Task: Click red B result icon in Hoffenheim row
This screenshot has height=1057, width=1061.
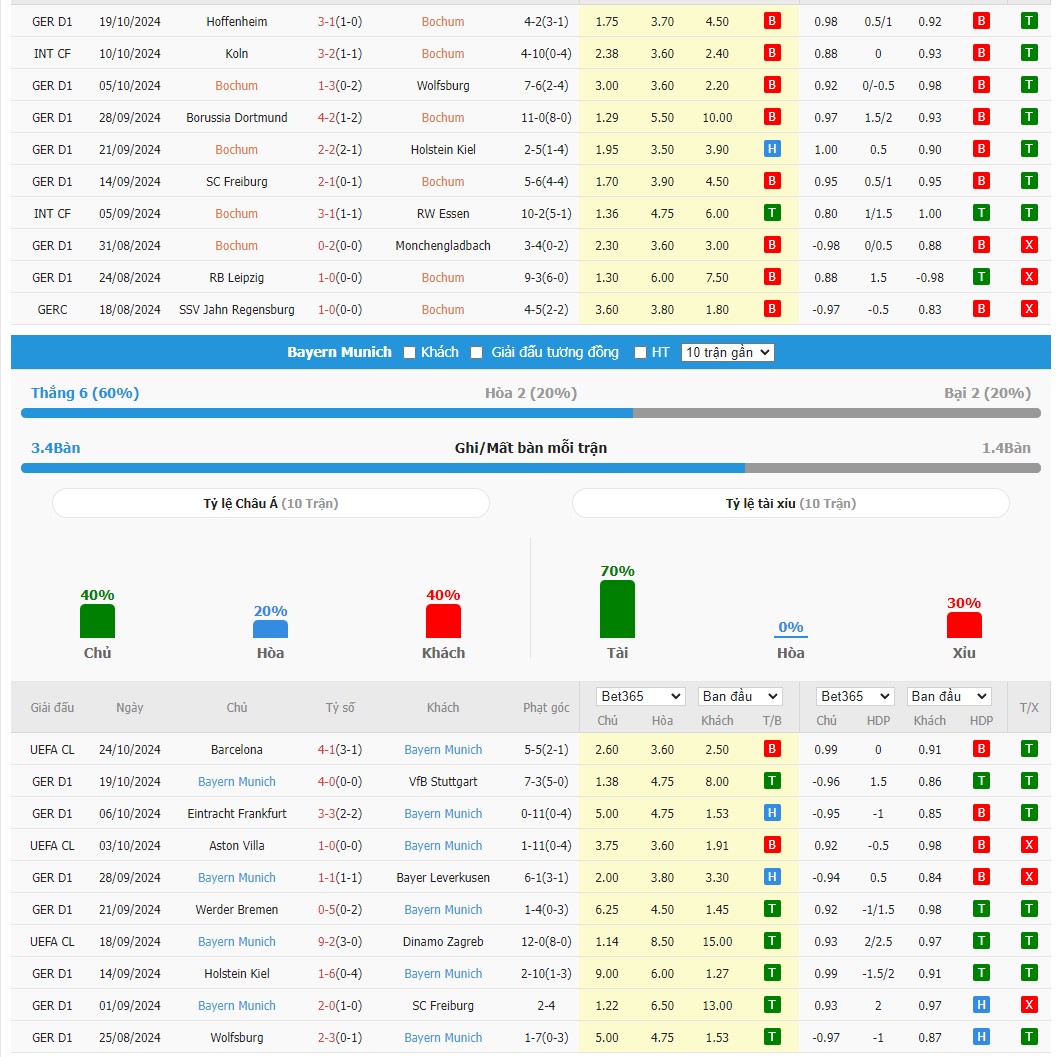Action: 772,20
